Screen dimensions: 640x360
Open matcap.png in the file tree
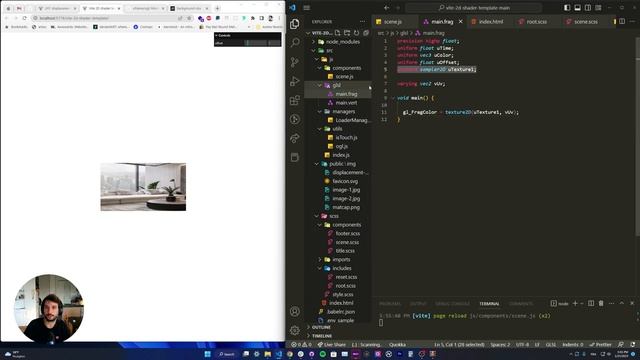(346, 207)
